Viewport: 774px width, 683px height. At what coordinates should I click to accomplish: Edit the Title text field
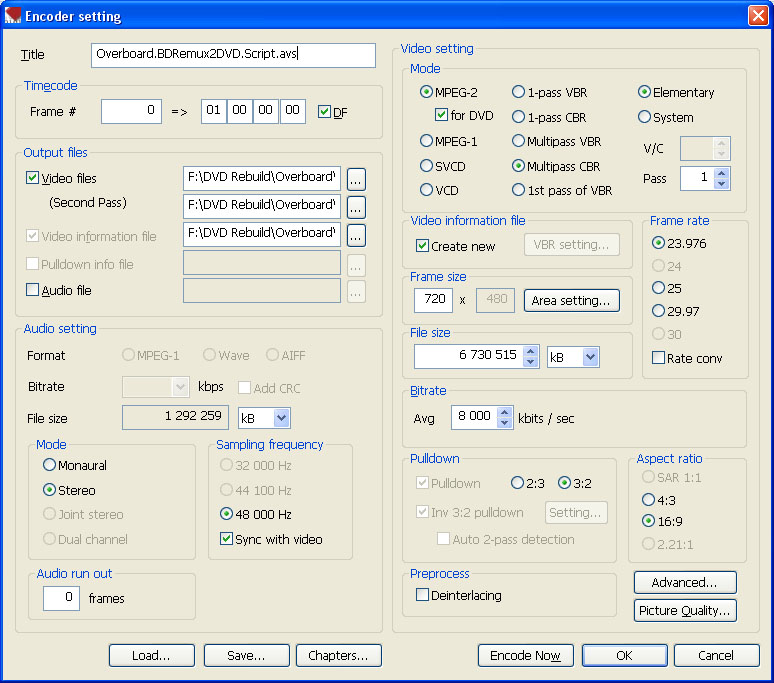[233, 55]
